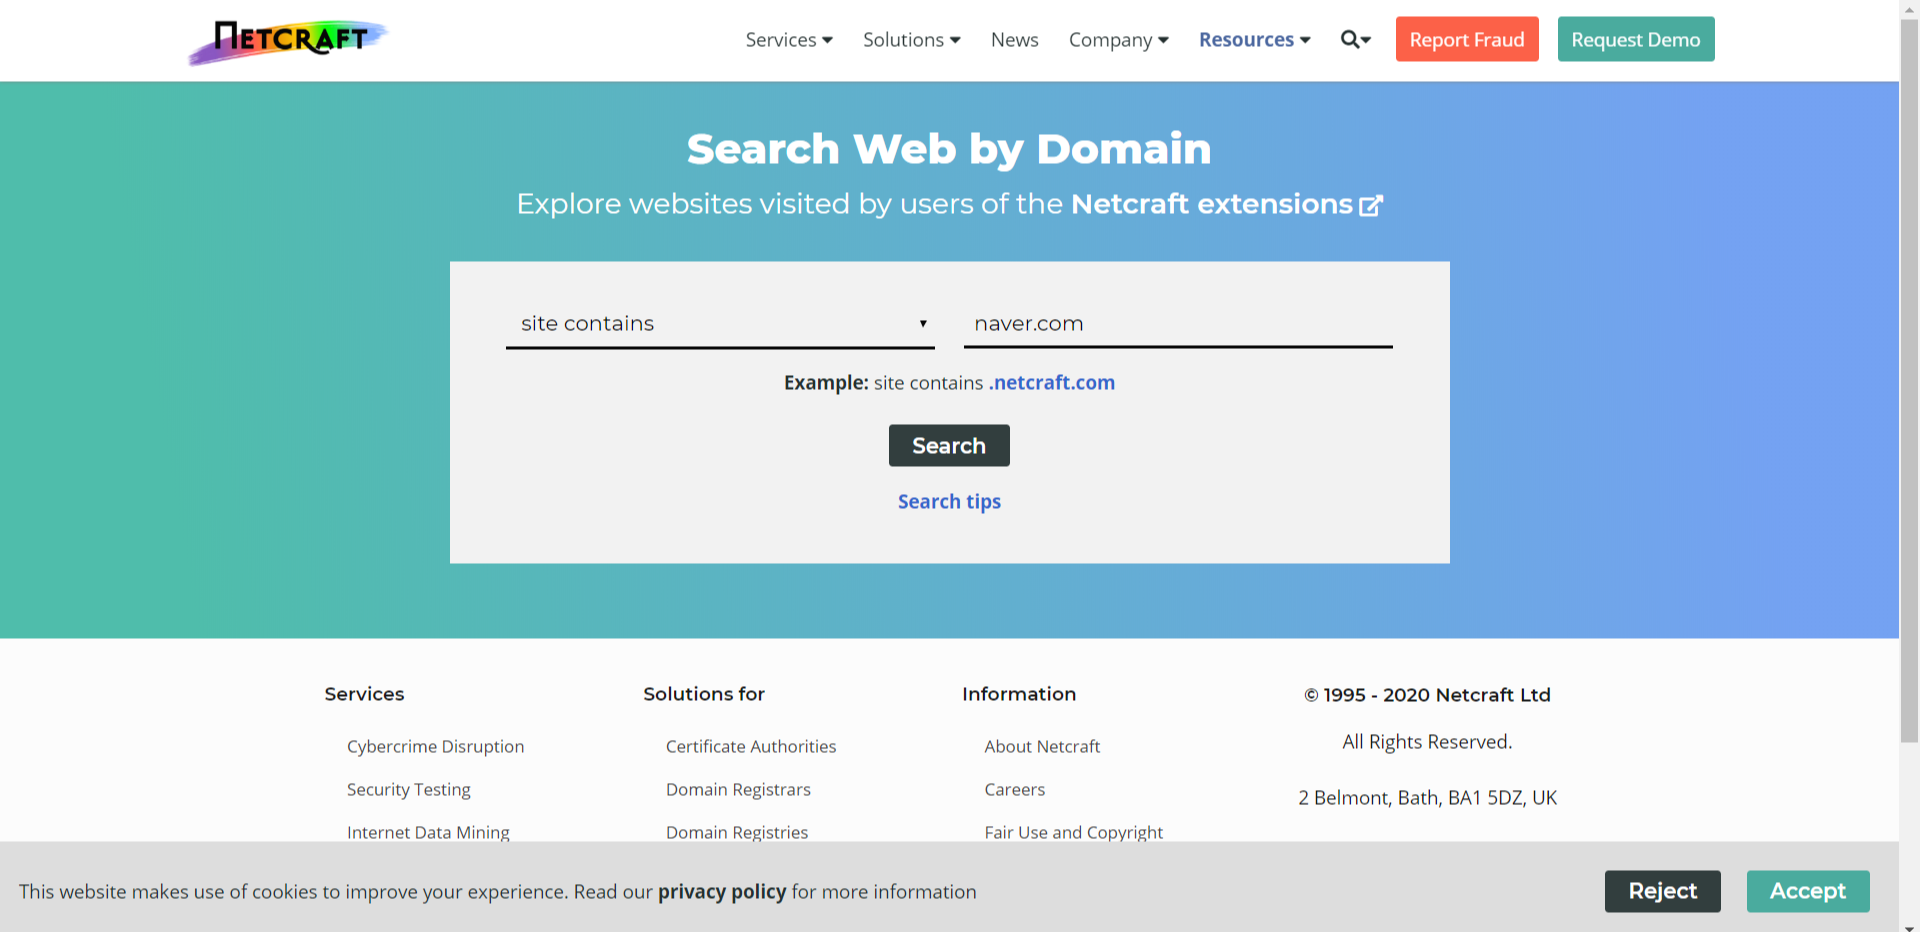
Task: Open Careers footer link
Action: (1015, 790)
